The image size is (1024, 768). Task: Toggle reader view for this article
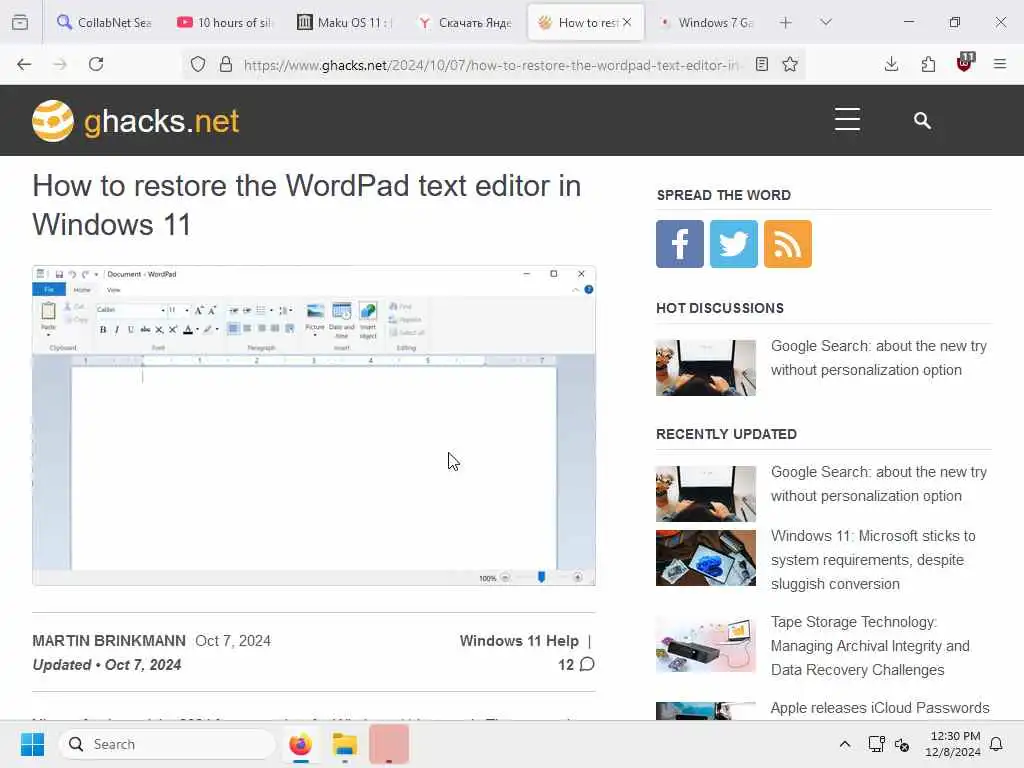click(x=761, y=64)
